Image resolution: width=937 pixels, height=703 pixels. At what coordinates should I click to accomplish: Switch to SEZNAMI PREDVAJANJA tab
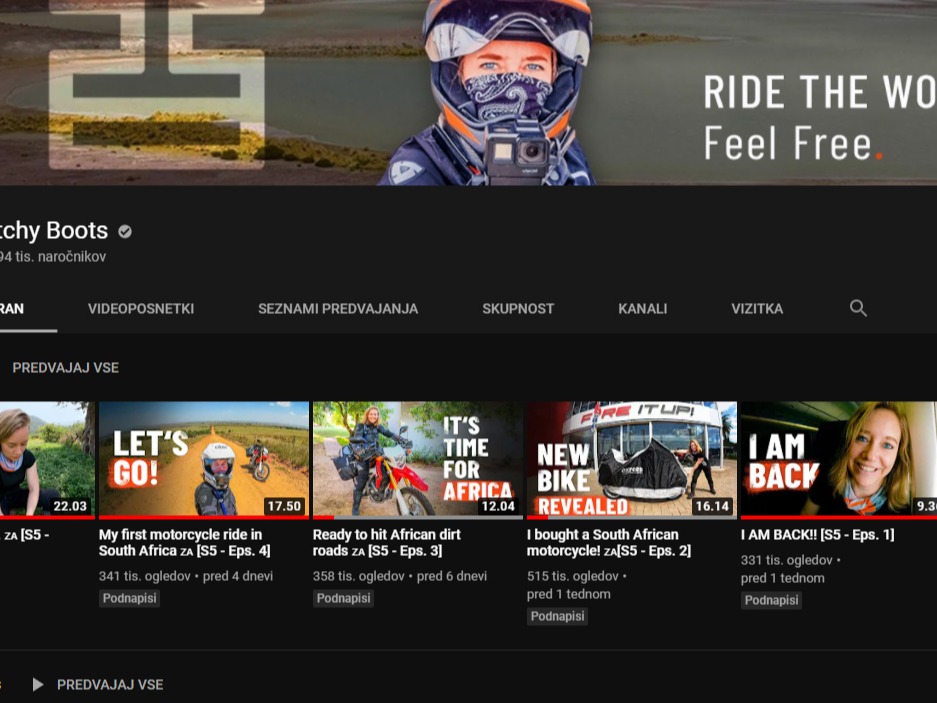coord(338,309)
